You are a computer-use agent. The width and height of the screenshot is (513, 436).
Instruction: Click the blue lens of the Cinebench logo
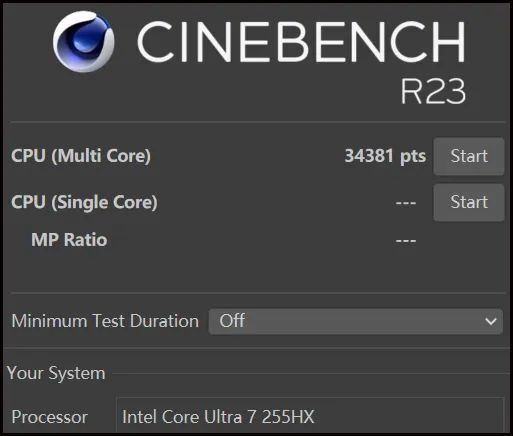[82, 42]
